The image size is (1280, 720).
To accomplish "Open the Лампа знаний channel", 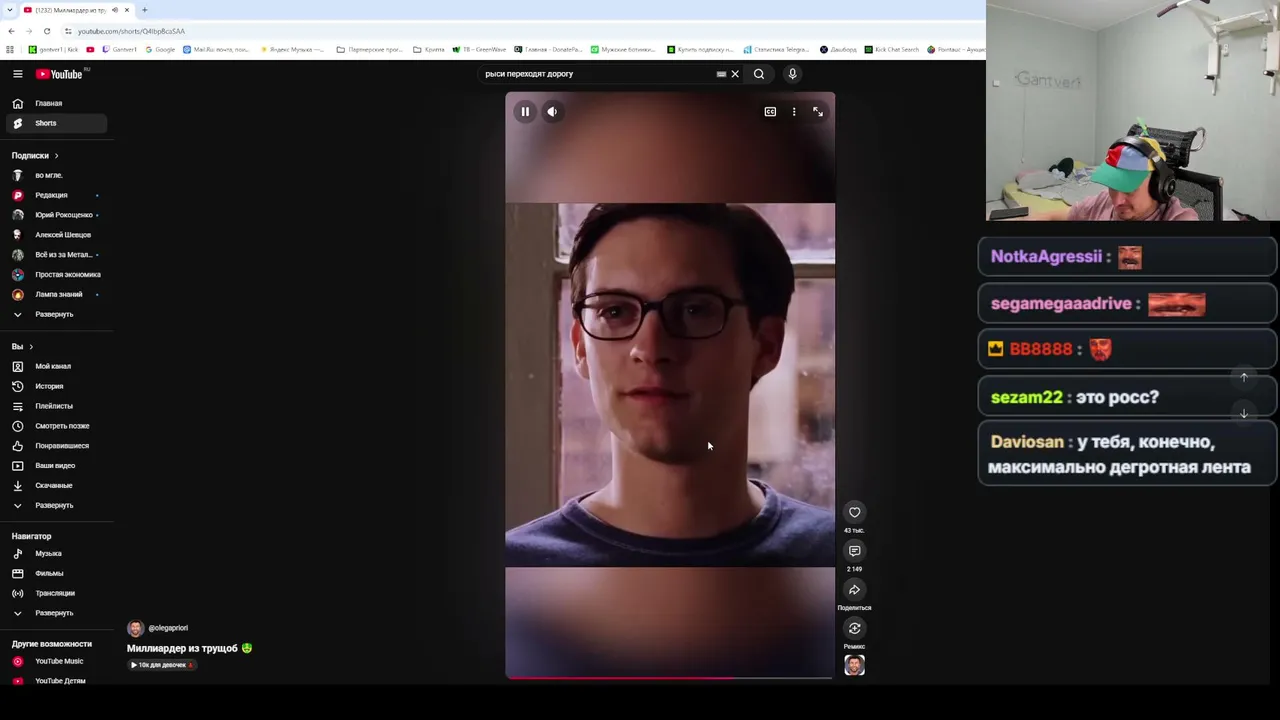I will (57, 294).
